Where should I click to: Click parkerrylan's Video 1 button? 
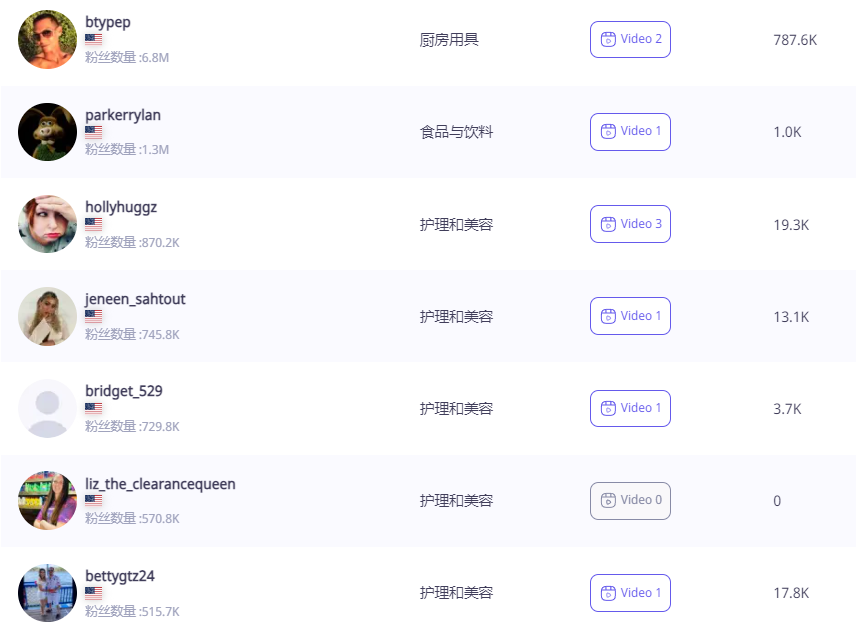(x=630, y=132)
